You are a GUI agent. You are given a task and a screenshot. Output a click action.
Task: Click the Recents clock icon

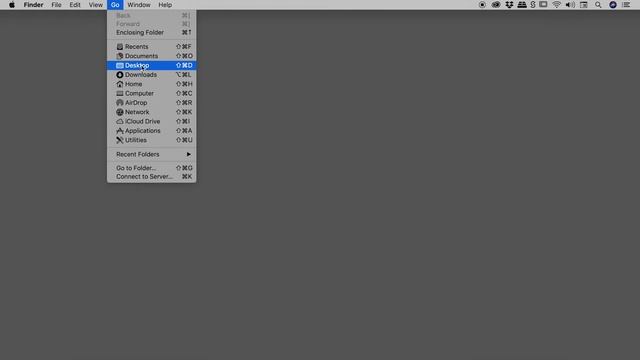[x=120, y=47]
